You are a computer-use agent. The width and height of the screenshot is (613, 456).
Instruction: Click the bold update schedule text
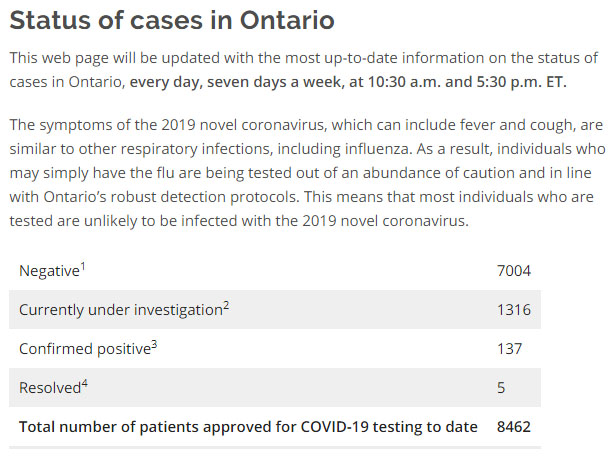(x=349, y=81)
